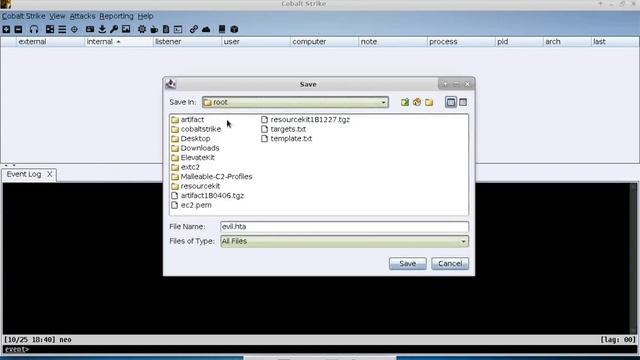Open the credentials card icon

tap(90, 29)
